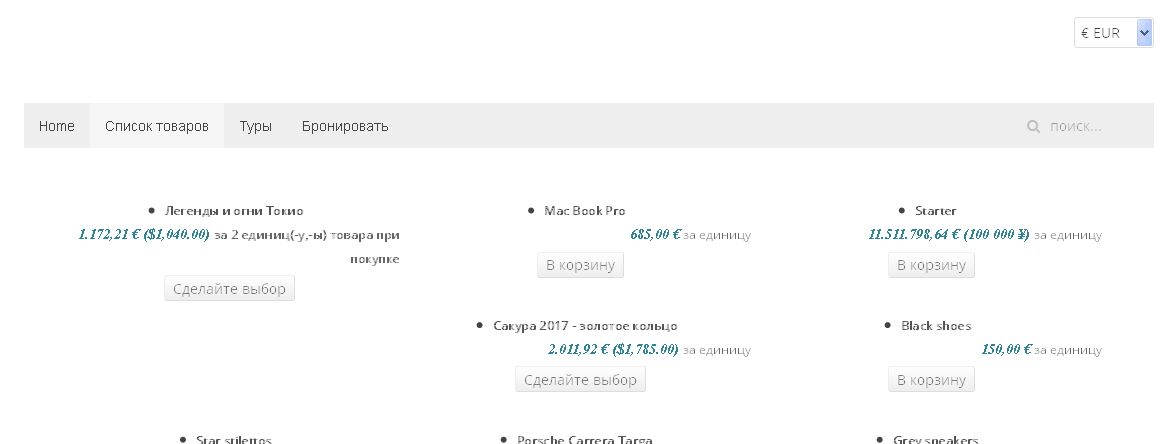This screenshot has height=444, width=1163.
Task: Open the Сакура 2017 - золотое кольцо link
Action: (585, 326)
